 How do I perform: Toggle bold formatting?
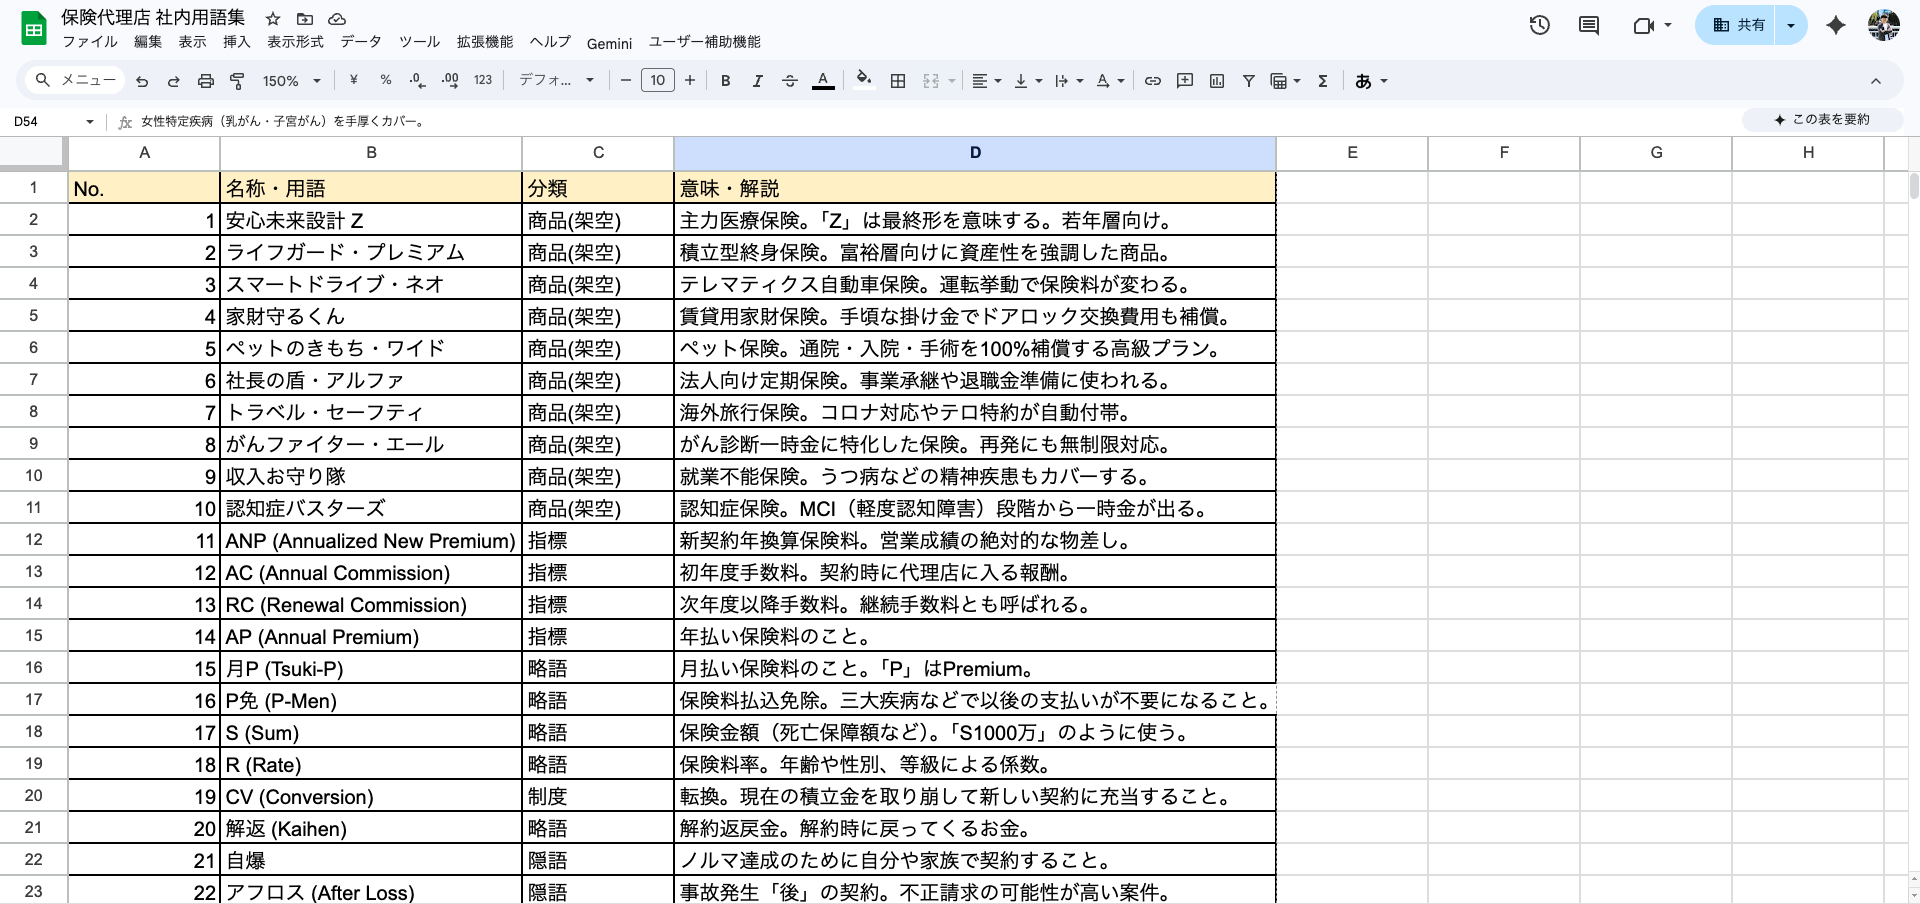(x=725, y=81)
